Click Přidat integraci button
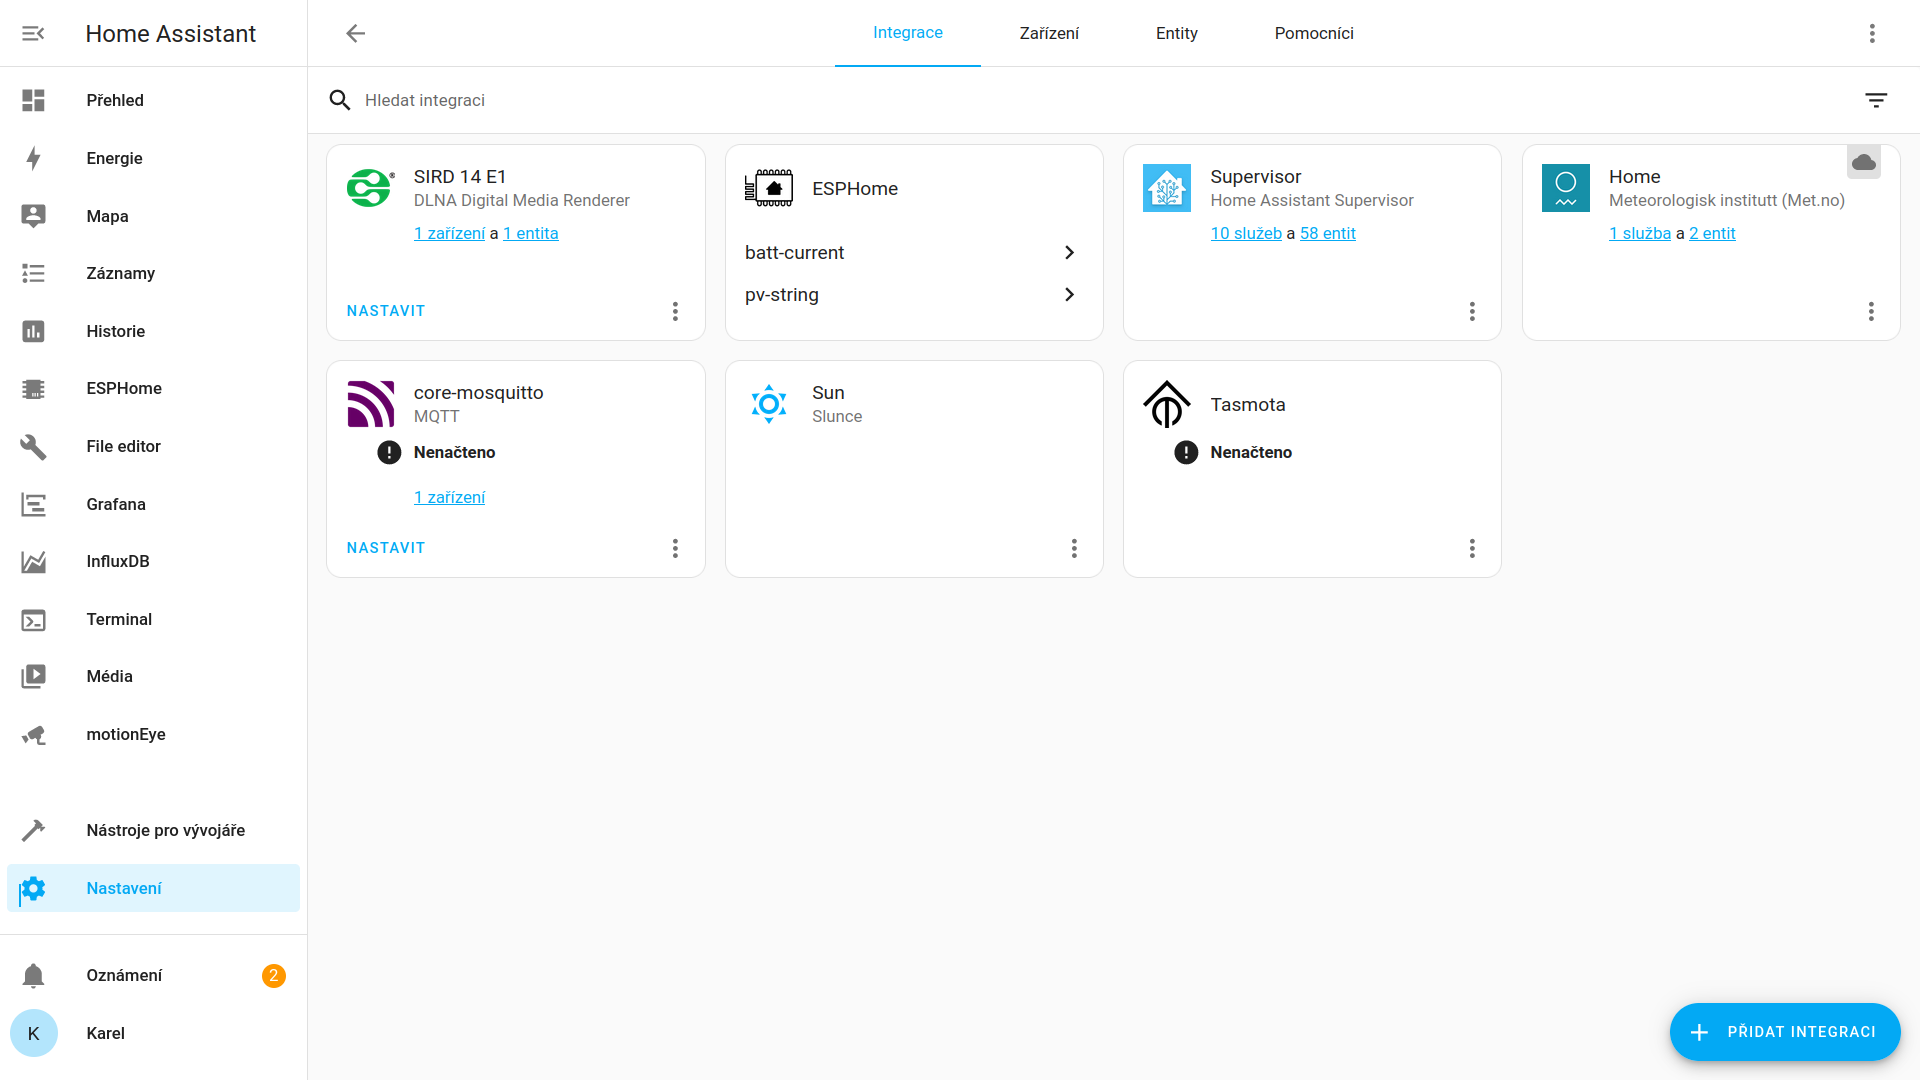 [1784, 1031]
